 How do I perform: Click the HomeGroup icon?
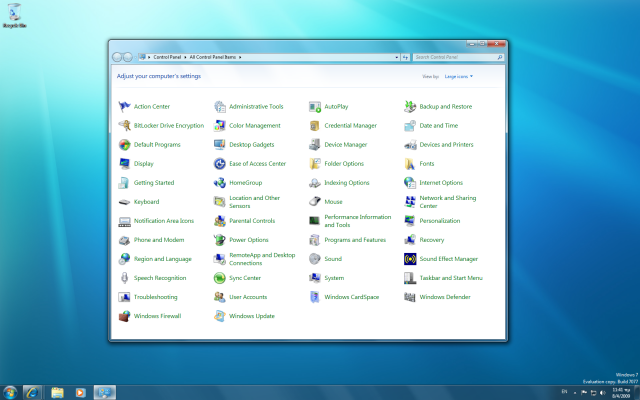pyautogui.click(x=220, y=182)
